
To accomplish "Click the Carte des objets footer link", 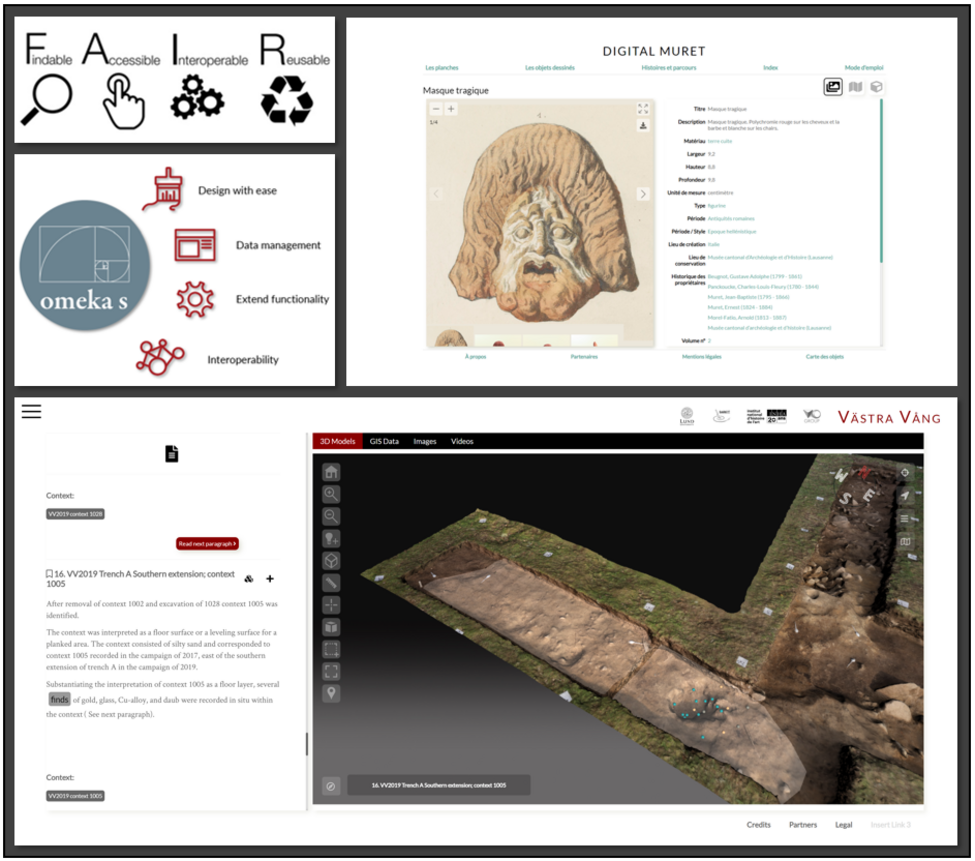I will point(825,357).
